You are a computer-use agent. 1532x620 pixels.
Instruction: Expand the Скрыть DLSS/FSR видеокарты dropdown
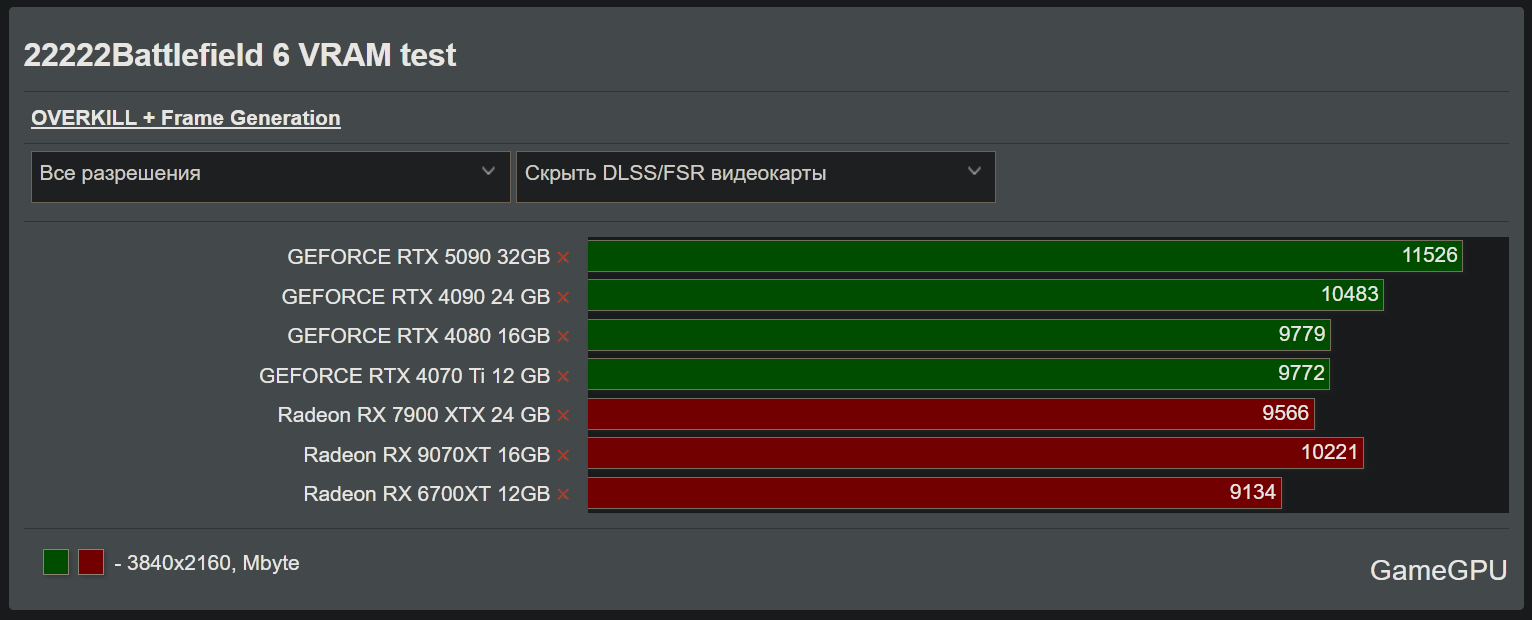click(755, 176)
